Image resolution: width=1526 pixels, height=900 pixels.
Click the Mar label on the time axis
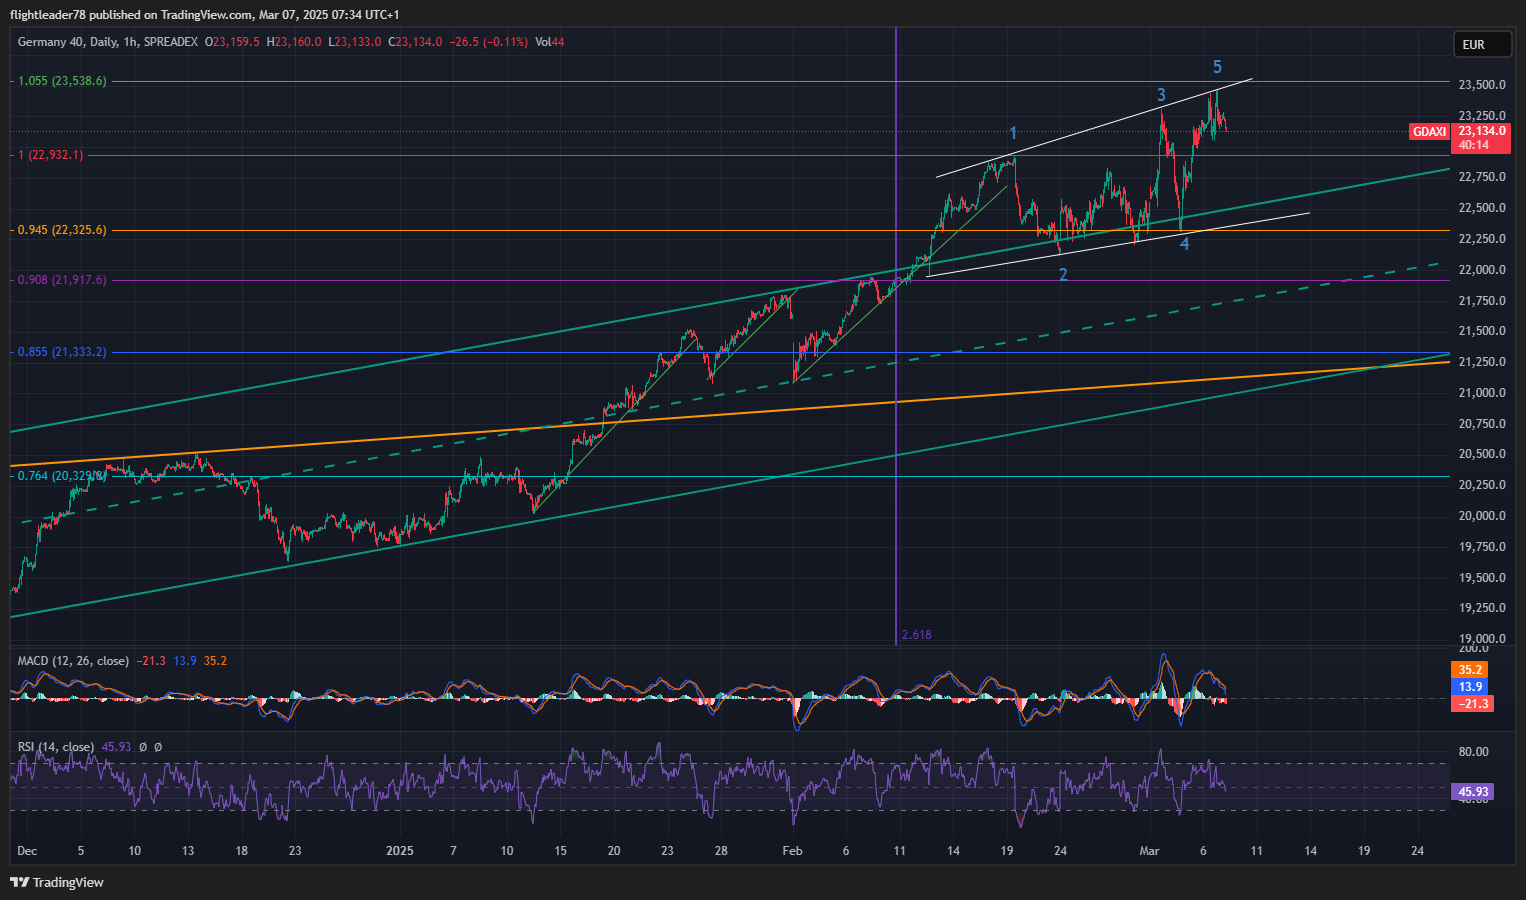(1150, 851)
